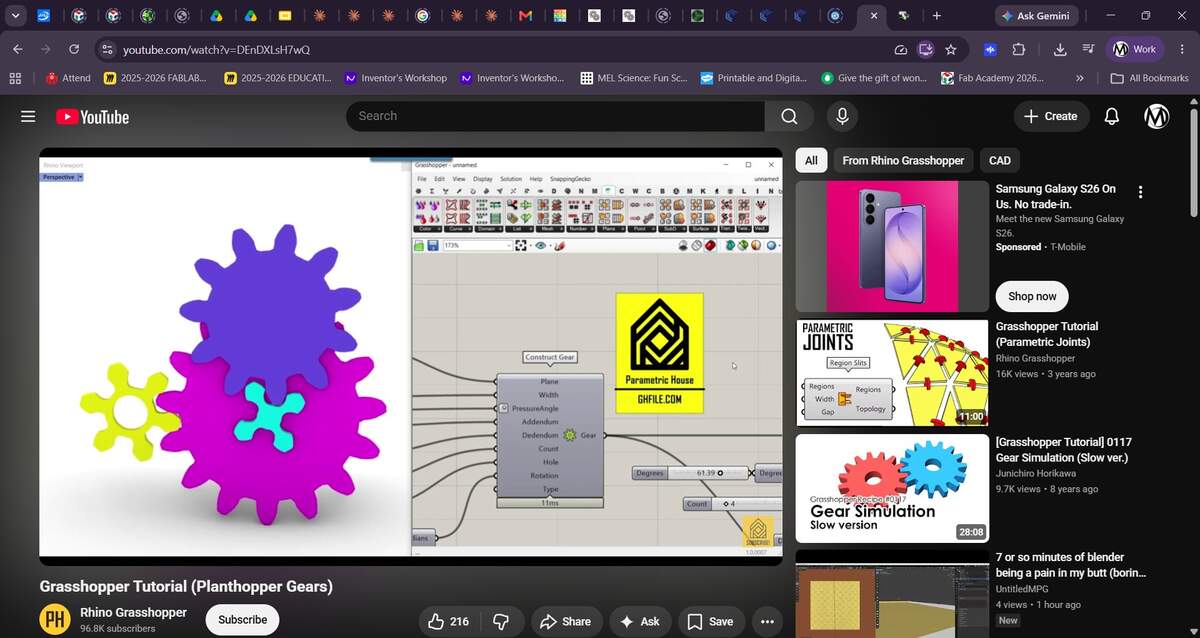Open the tab search dropdown arrow
The height and width of the screenshot is (638, 1200).
coord(15,16)
